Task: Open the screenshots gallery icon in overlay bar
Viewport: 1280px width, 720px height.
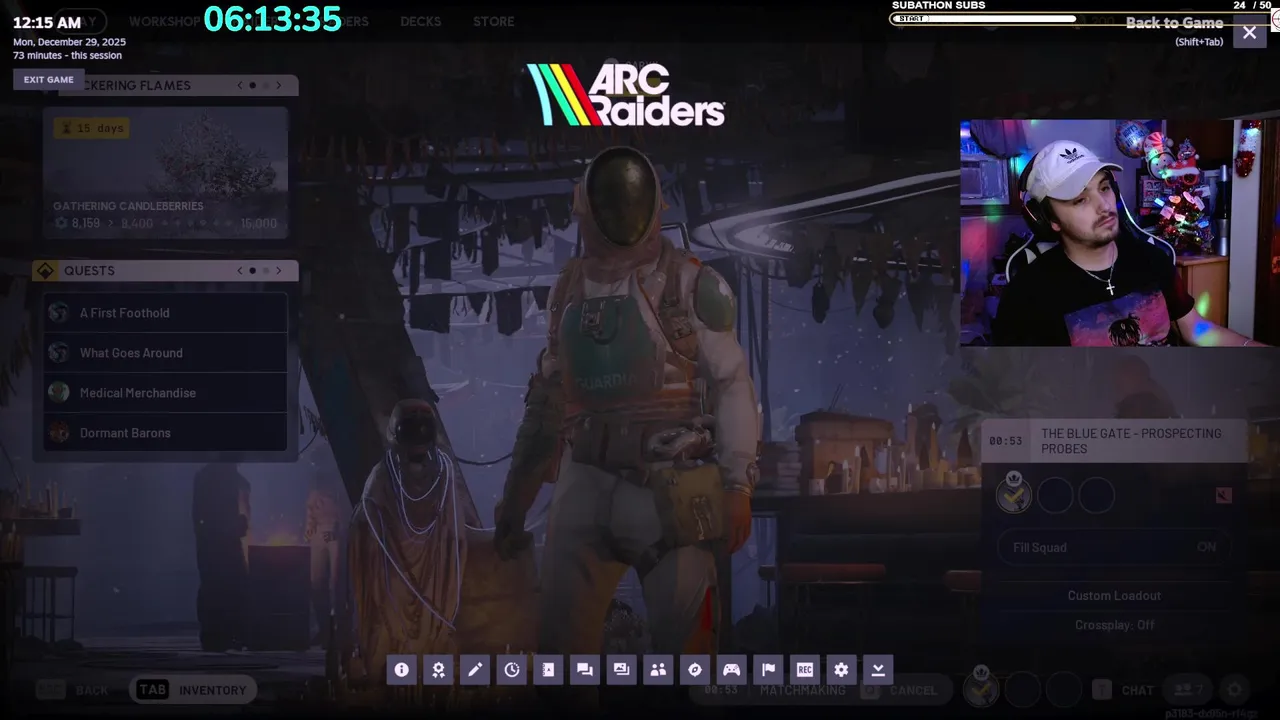Action: 621,670
